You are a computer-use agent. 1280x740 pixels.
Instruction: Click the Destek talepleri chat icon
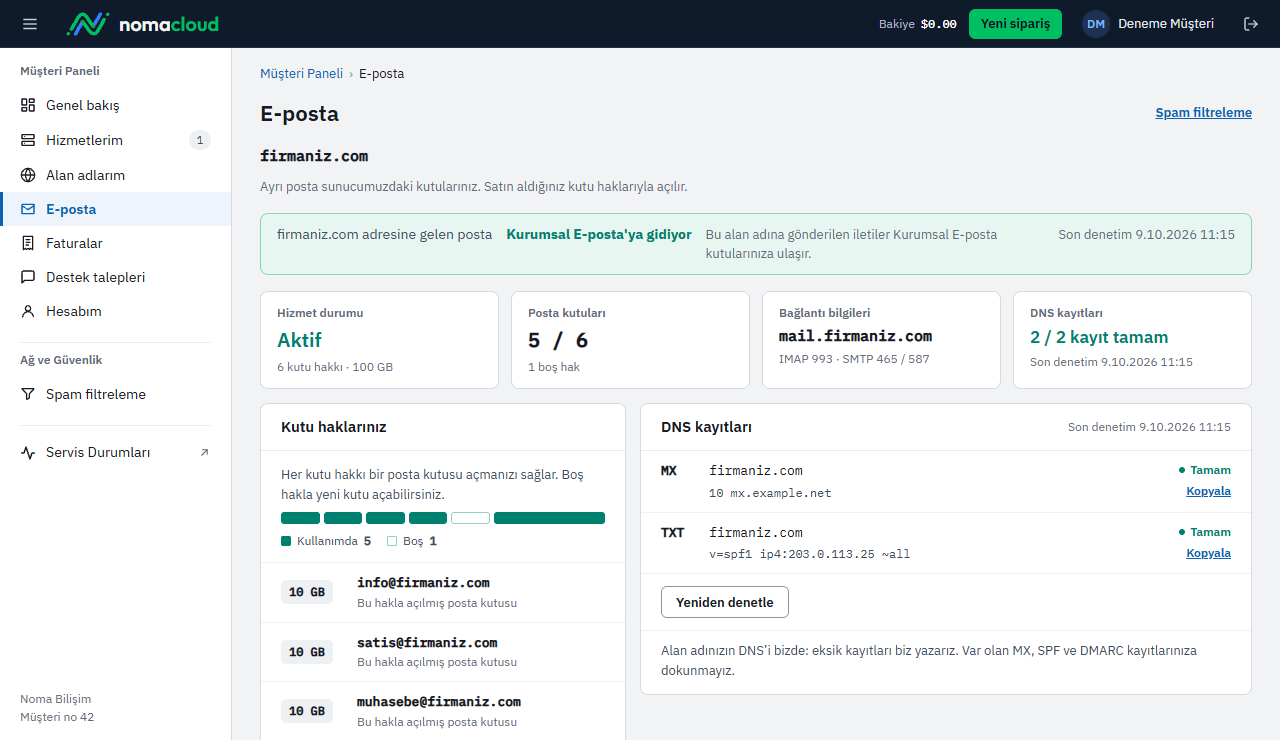(x=28, y=277)
